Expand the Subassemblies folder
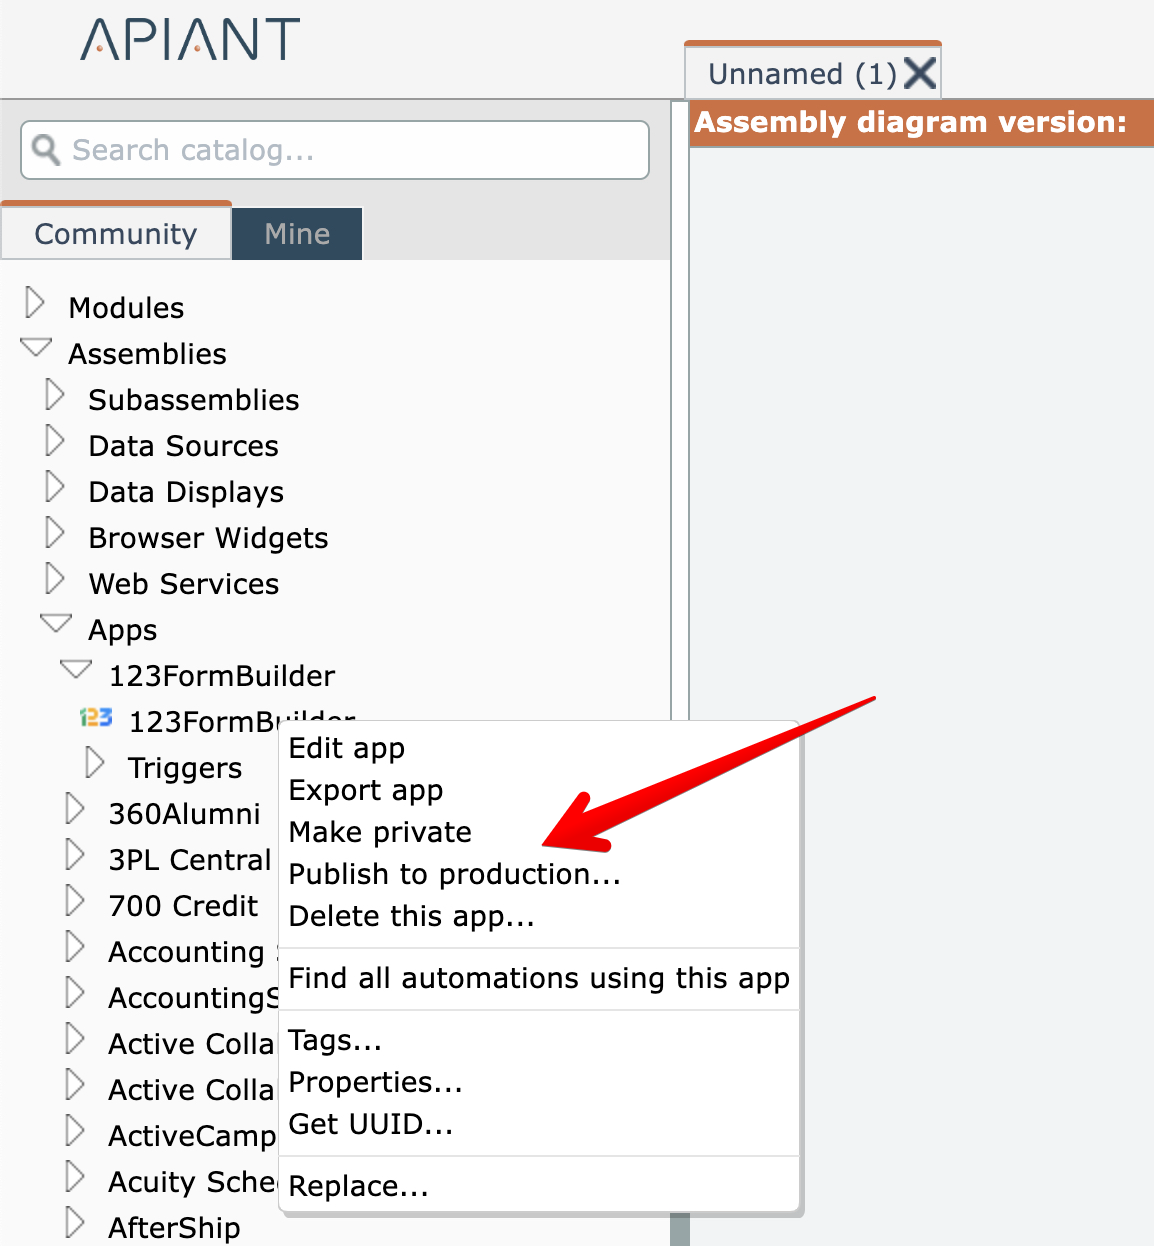This screenshot has height=1246, width=1154. [x=55, y=395]
